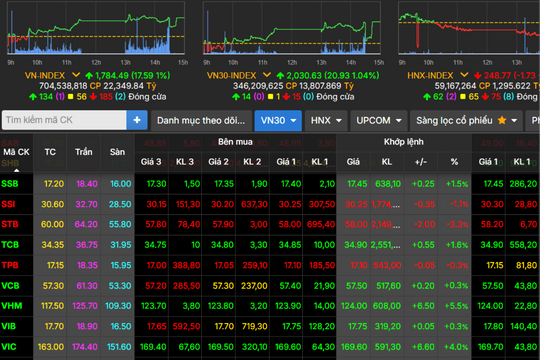This screenshot has width=540, height=360.
Task: Click the HNX-INDEX intraday chart
Action: (x=469, y=28)
